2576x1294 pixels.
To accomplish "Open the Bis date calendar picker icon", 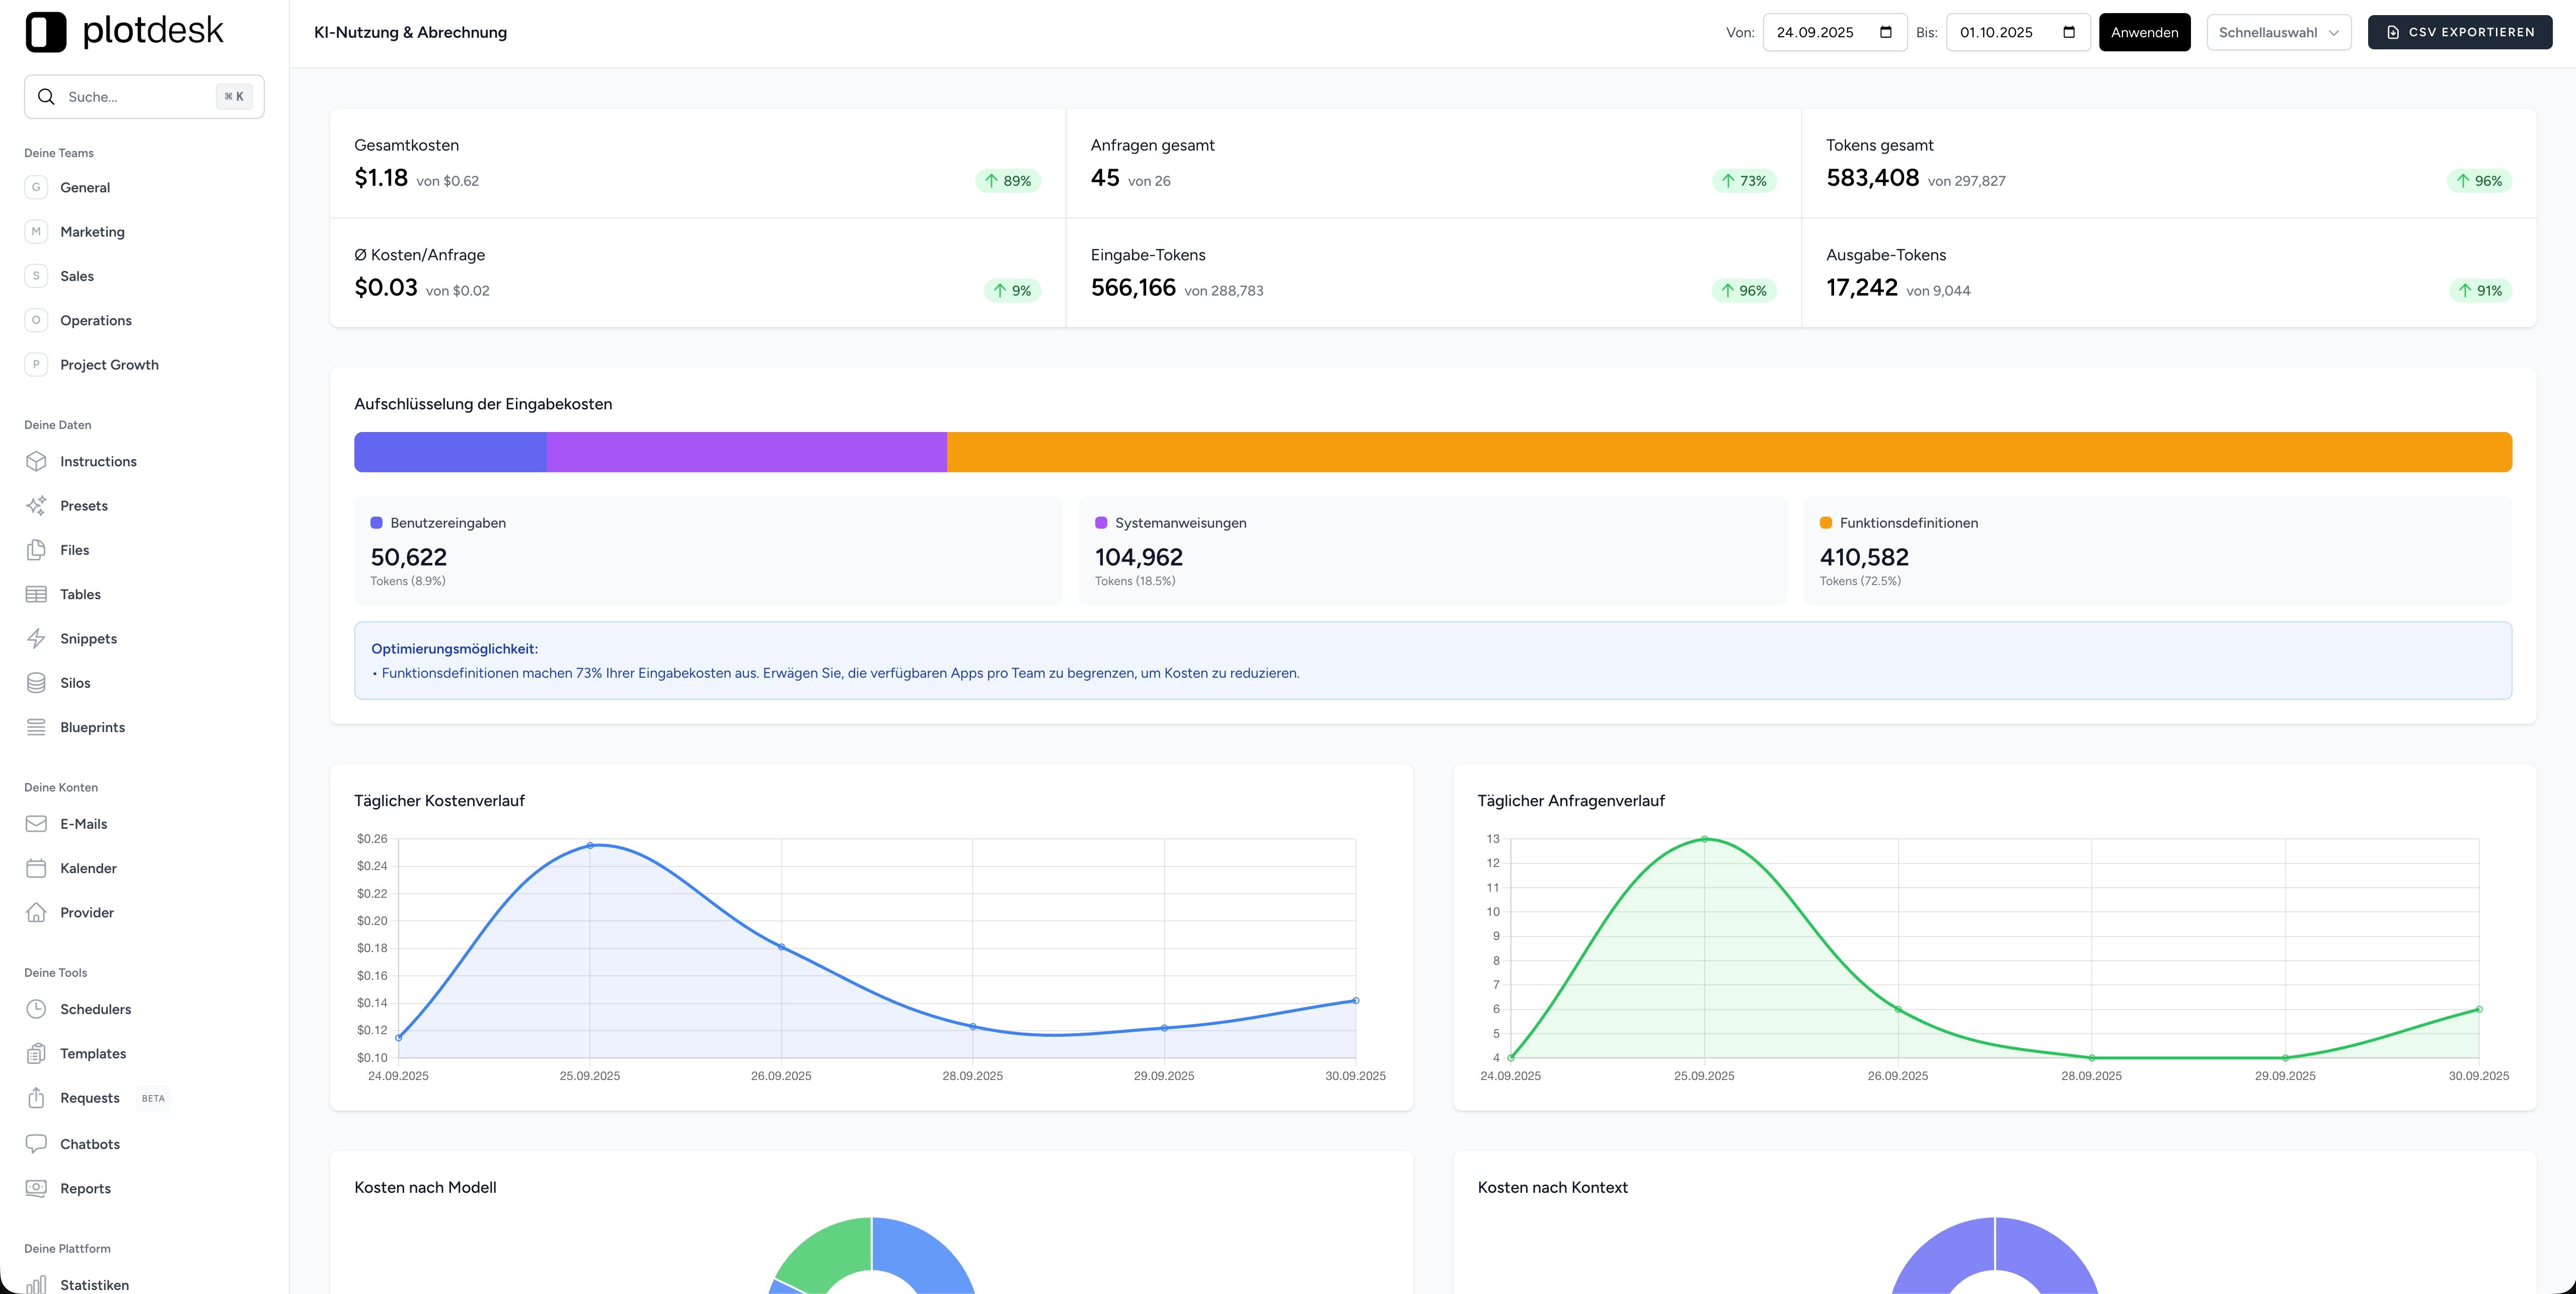I will pos(2069,32).
